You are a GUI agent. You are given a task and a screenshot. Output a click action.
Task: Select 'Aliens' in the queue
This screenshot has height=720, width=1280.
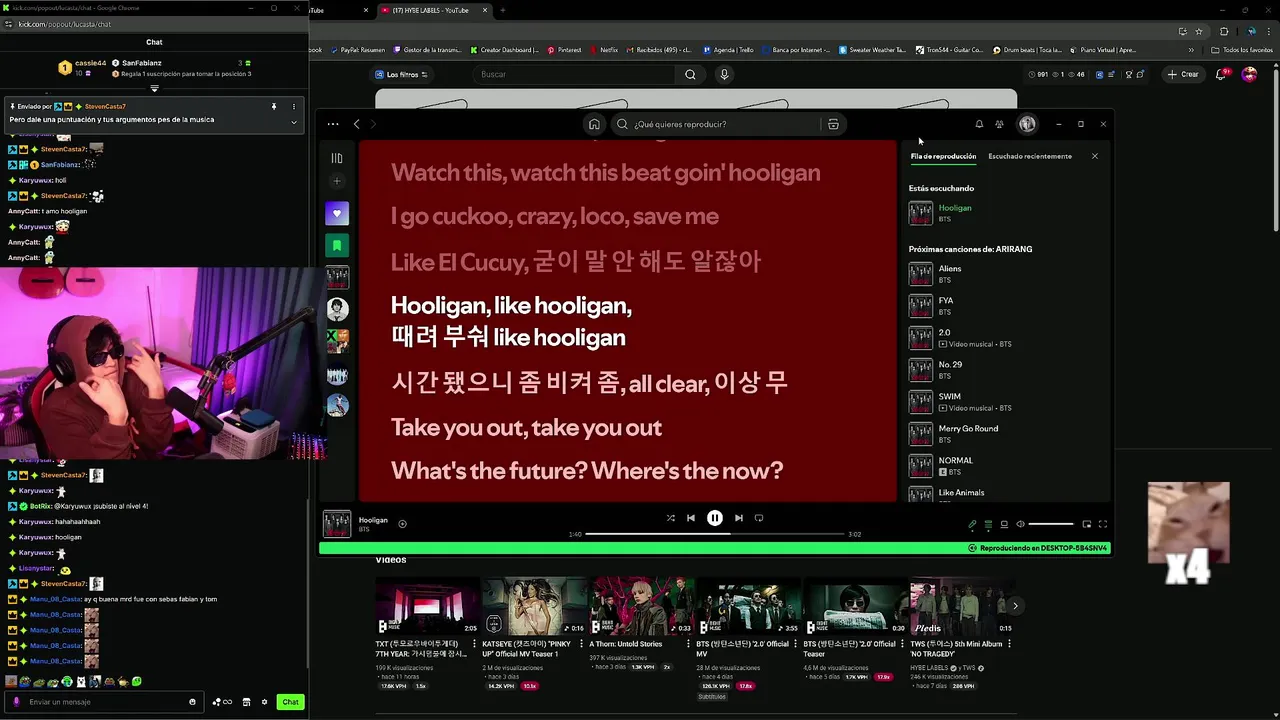(x=1005, y=274)
